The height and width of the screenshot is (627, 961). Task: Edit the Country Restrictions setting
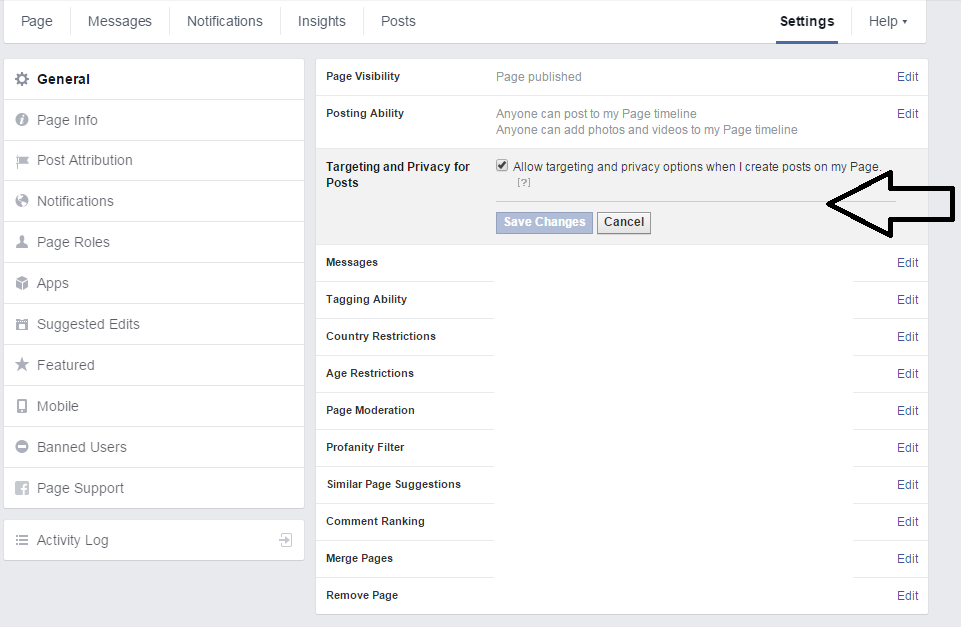[x=908, y=336]
